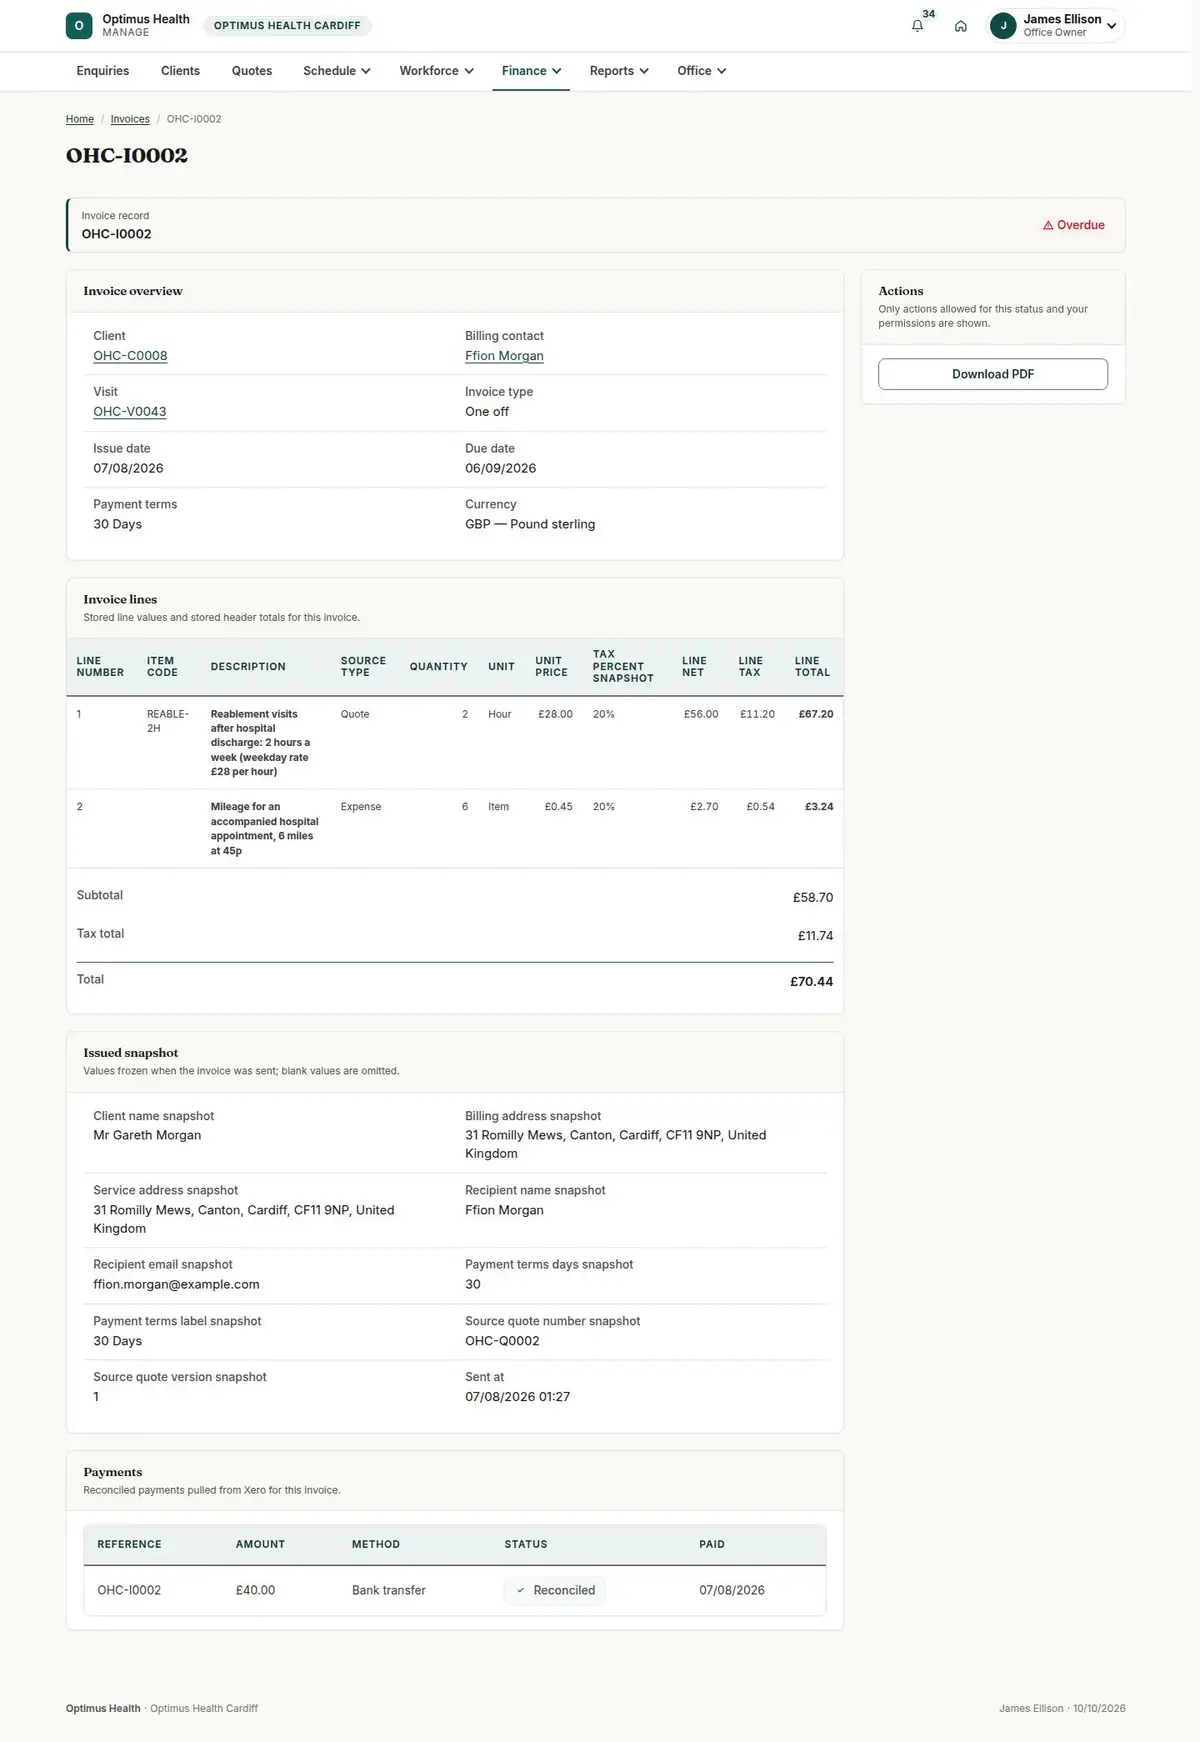Image resolution: width=1200 pixels, height=1742 pixels.
Task: Open the Workforce dropdown menu
Action: coord(436,71)
